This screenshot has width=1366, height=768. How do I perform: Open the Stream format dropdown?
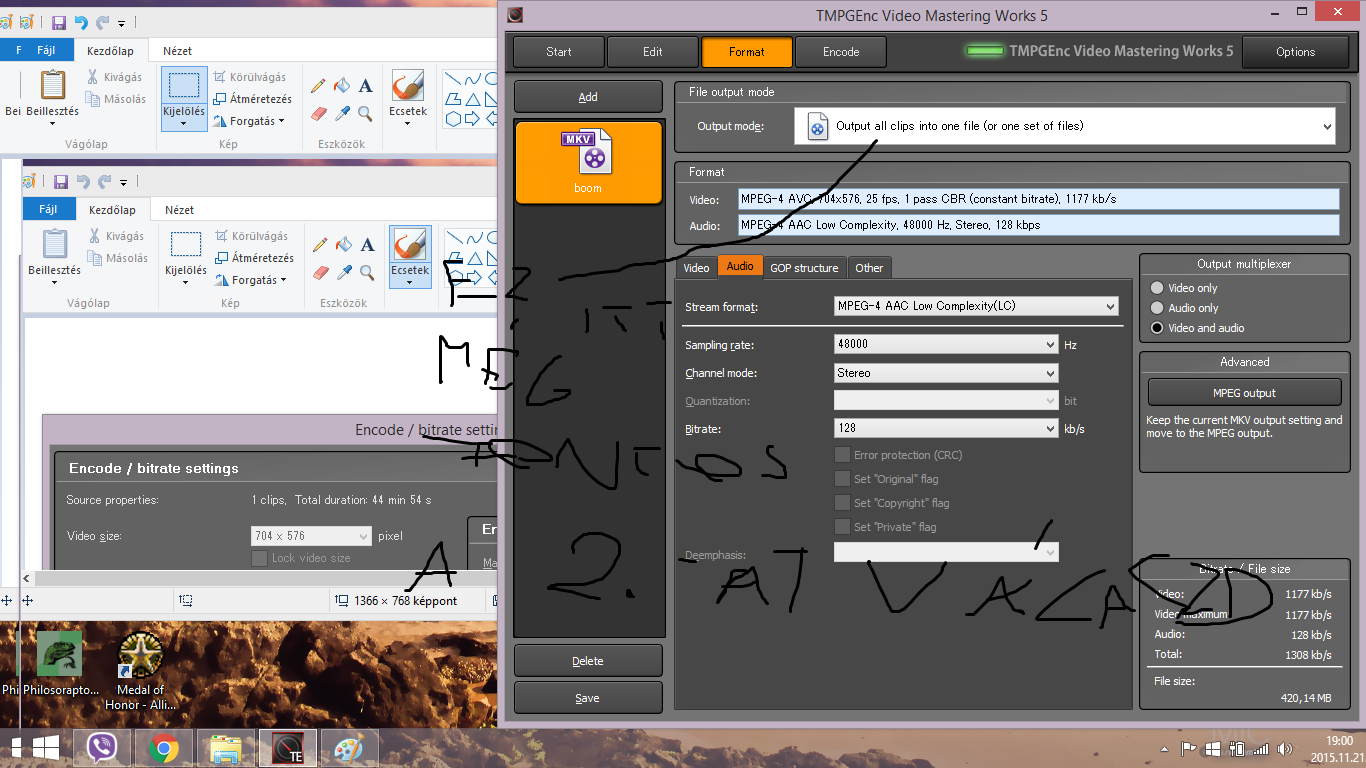976,306
